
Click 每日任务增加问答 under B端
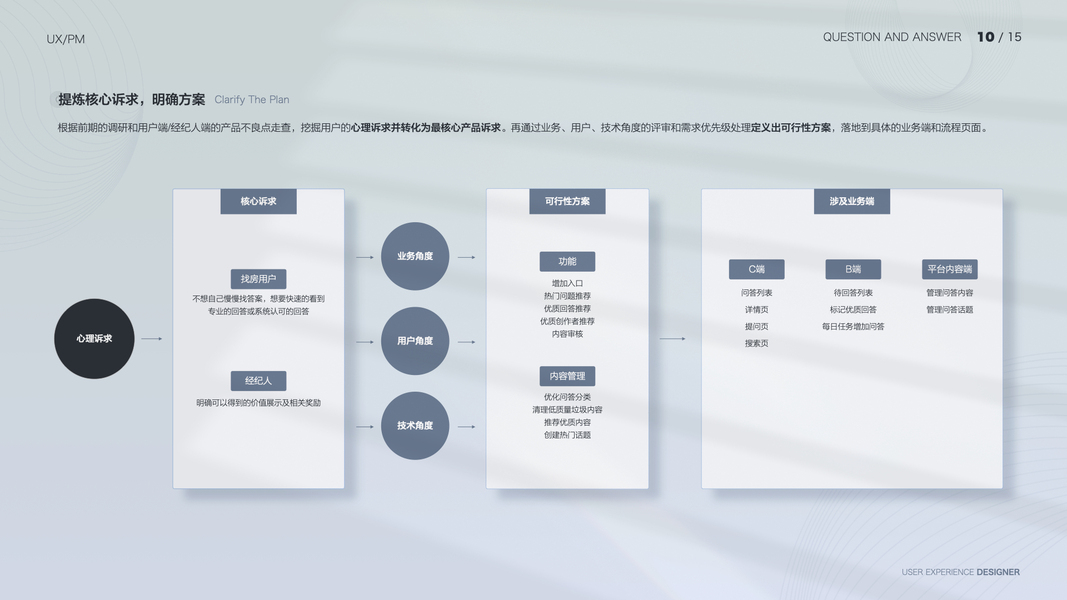click(853, 327)
